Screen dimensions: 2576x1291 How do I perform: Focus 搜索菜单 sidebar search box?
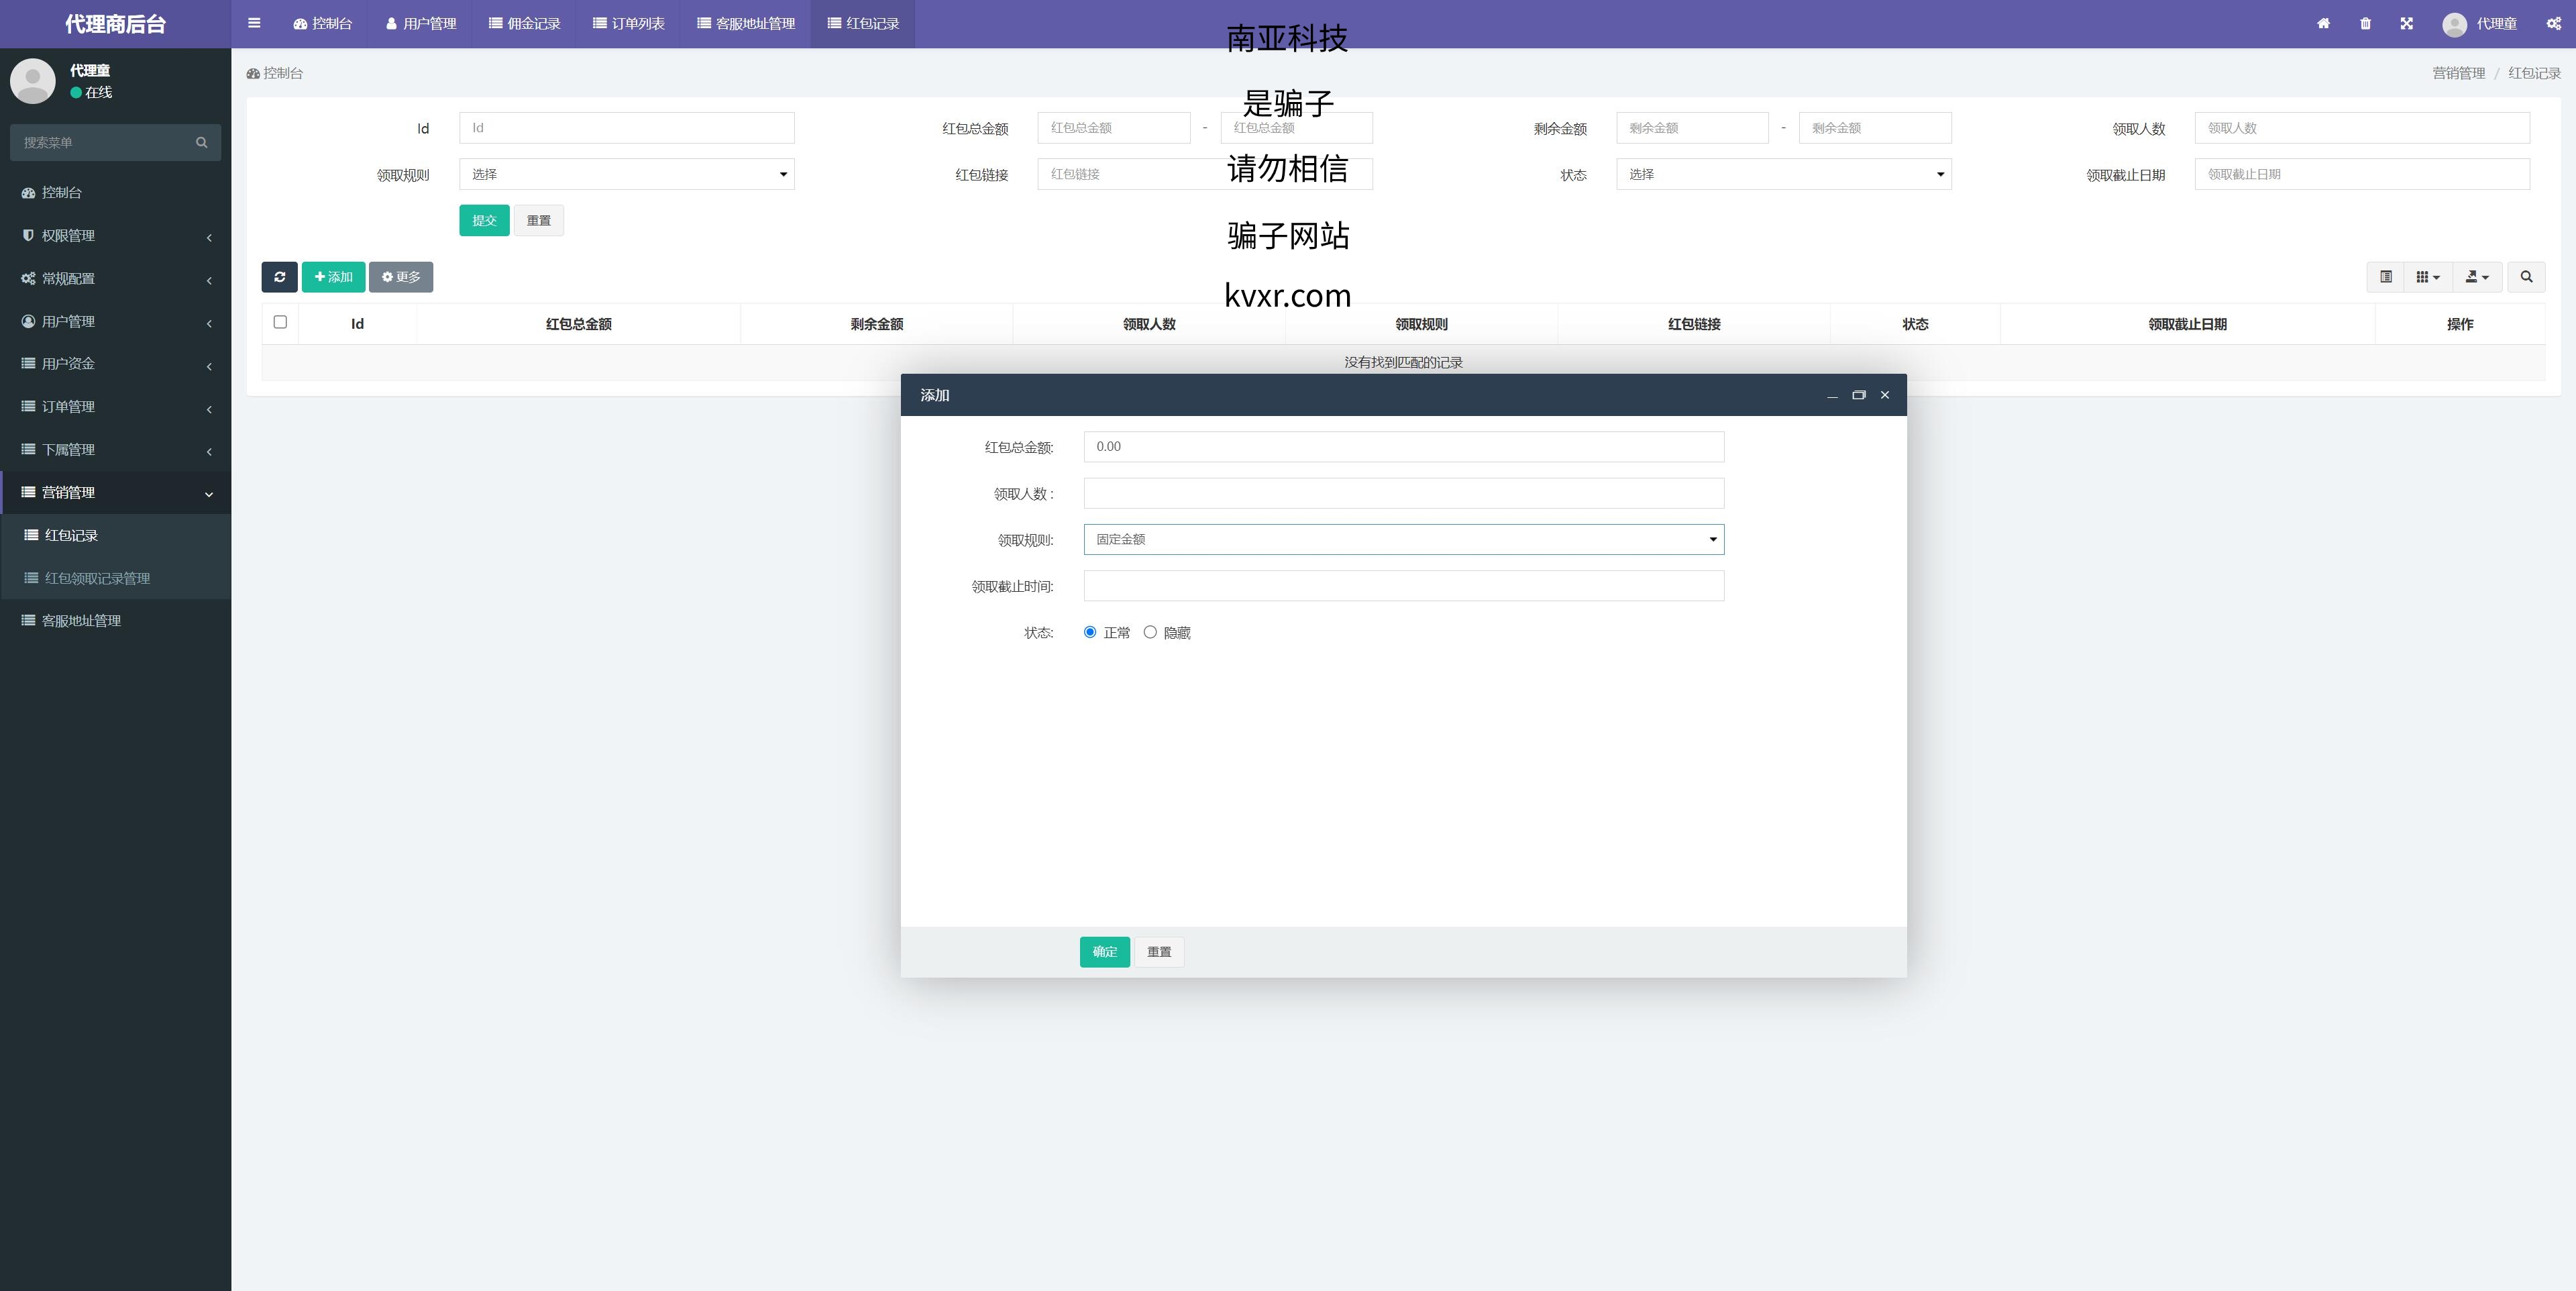click(100, 143)
